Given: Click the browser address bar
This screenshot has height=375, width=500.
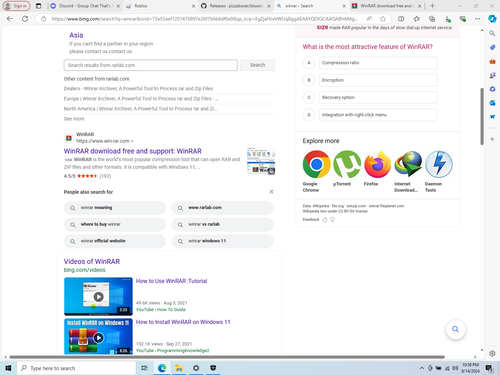Looking at the screenshot, I should click(204, 19).
